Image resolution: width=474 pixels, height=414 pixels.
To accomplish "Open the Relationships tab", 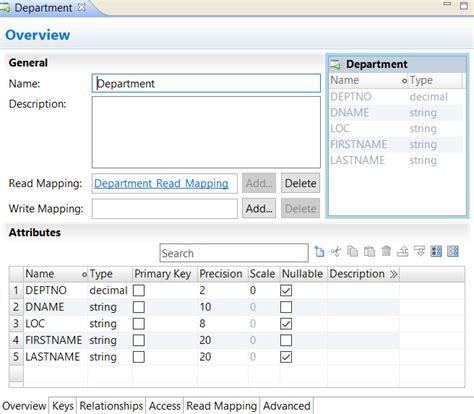I will [x=111, y=406].
